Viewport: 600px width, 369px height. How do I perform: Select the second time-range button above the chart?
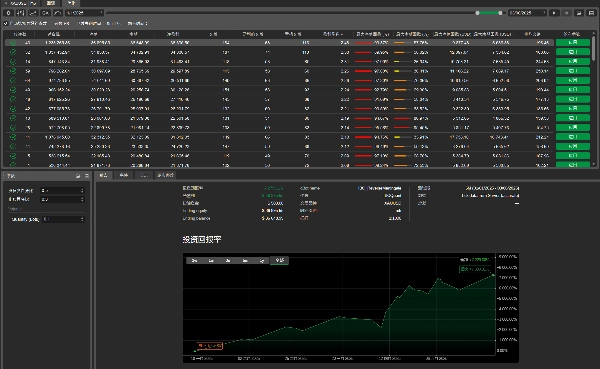(211, 261)
